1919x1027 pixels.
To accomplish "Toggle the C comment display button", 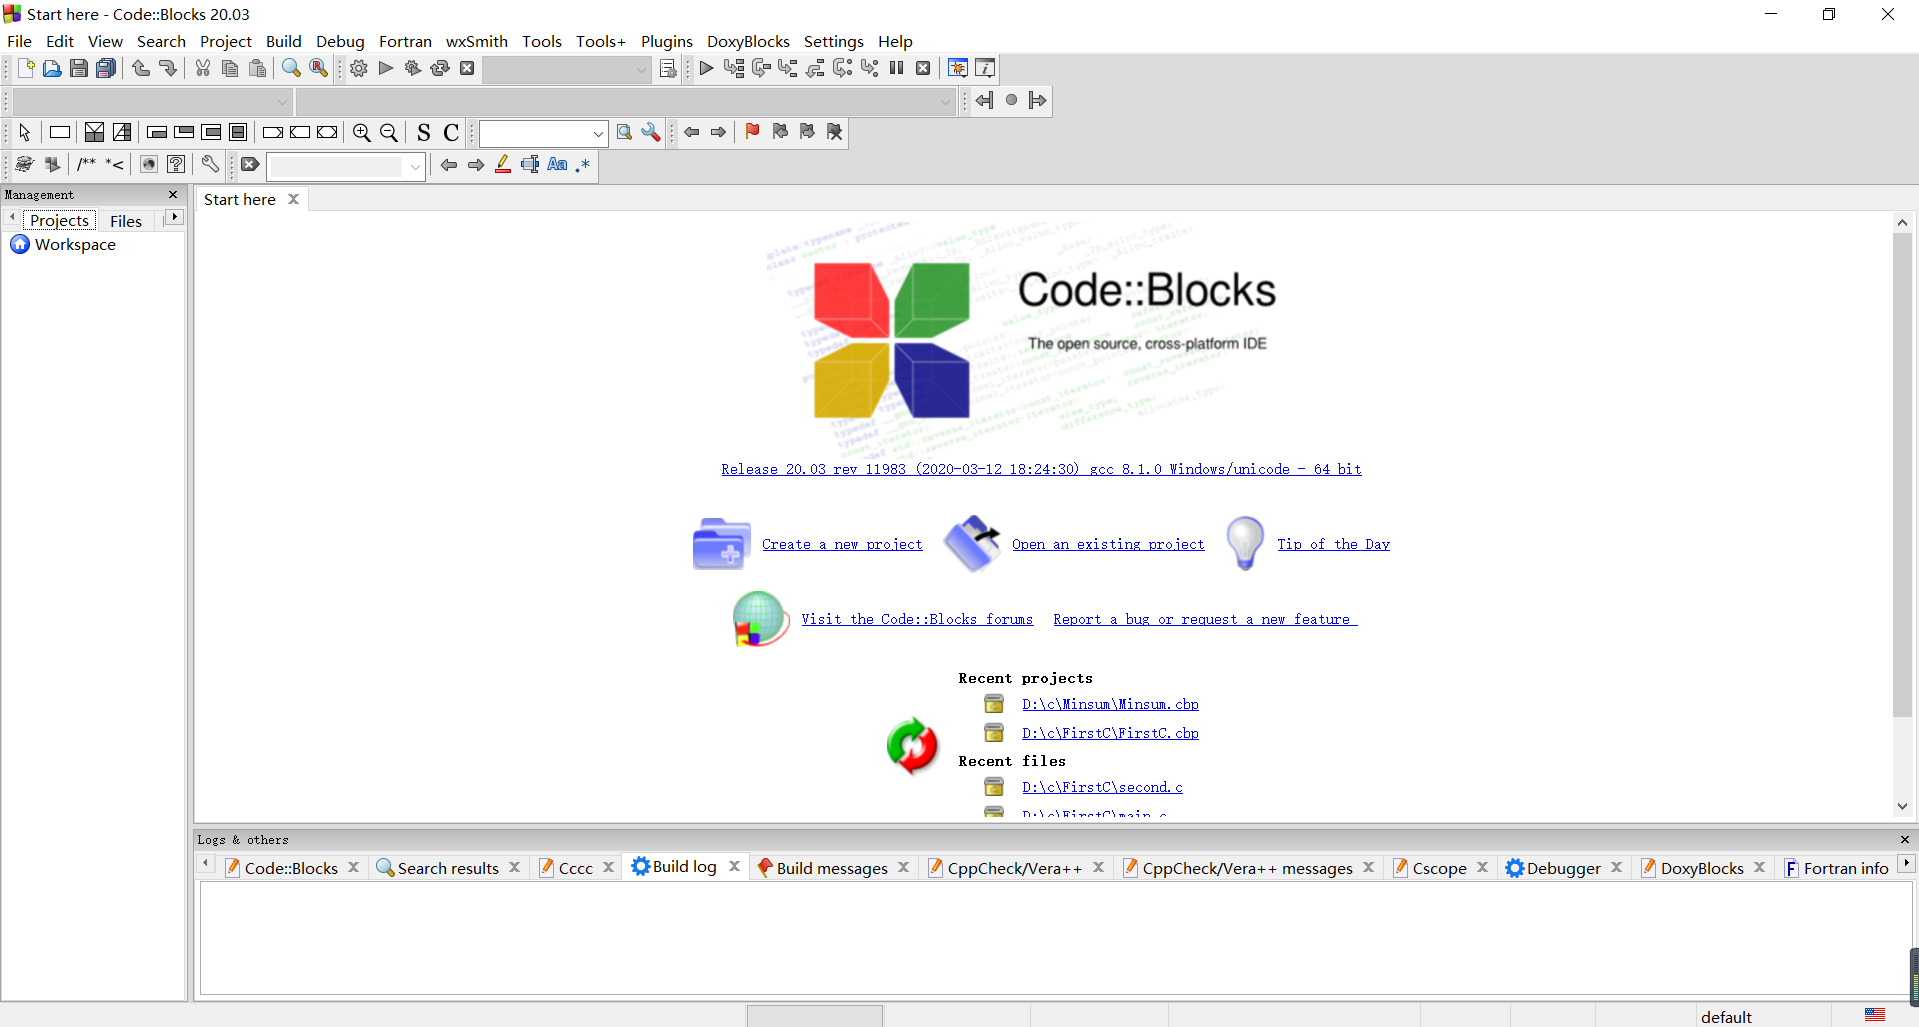I will [x=451, y=132].
